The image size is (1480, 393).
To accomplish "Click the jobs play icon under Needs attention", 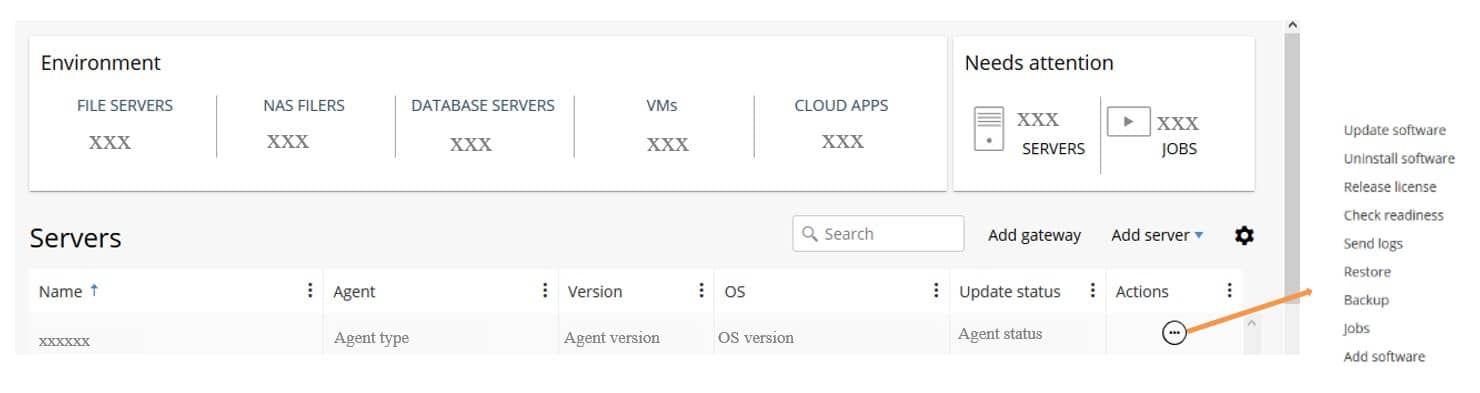I will [x=1128, y=121].
